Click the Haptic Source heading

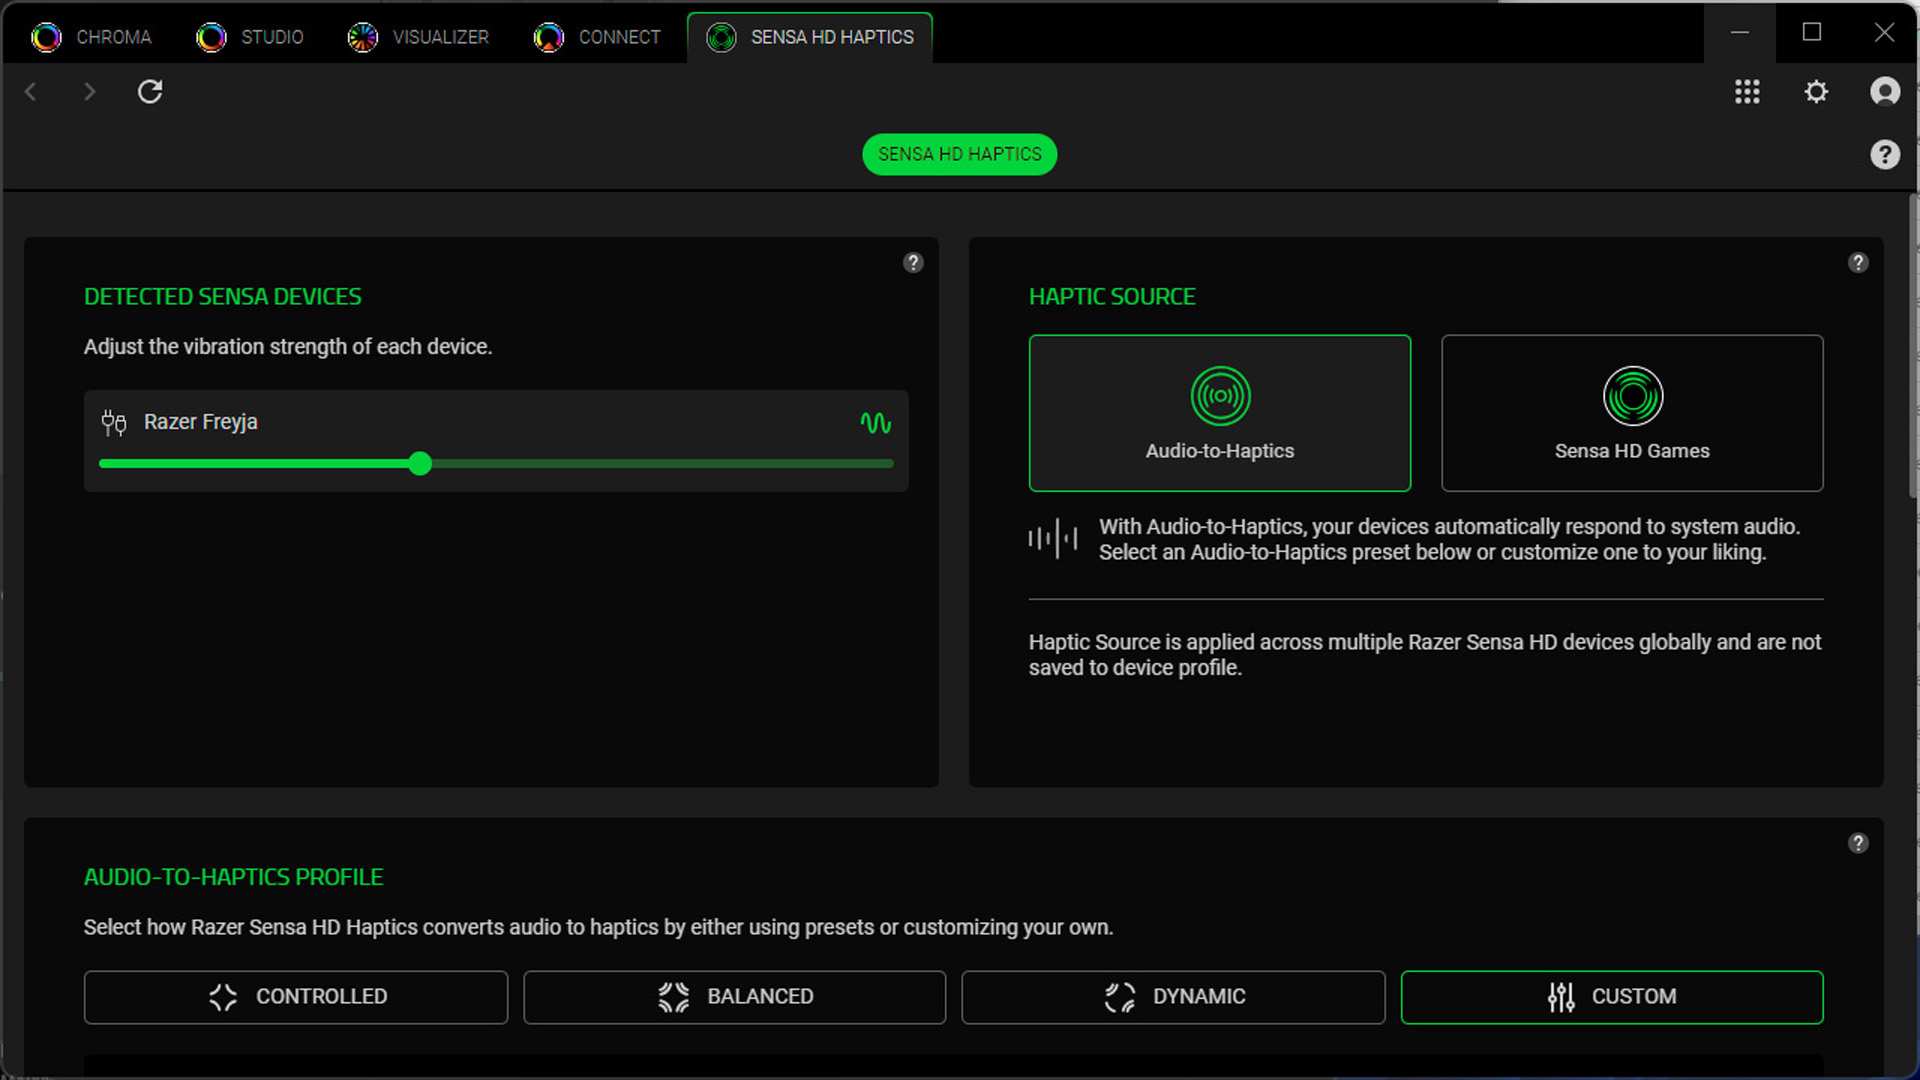point(1112,297)
